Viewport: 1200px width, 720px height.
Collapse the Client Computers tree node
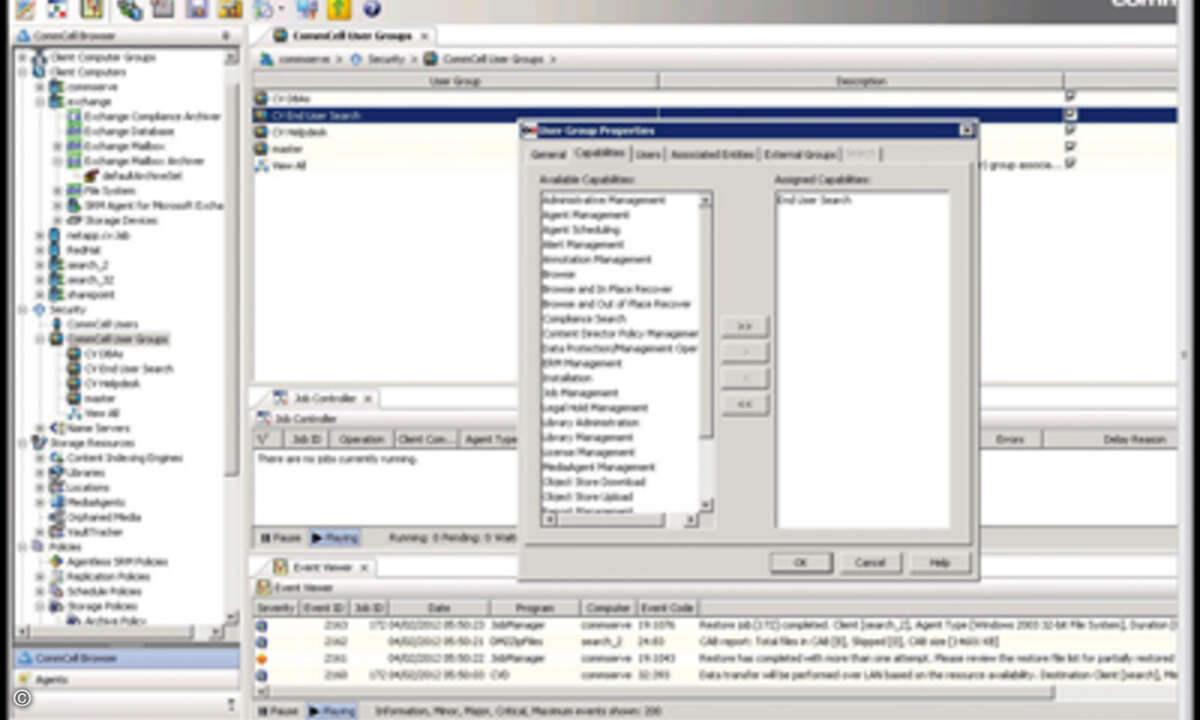(24, 73)
